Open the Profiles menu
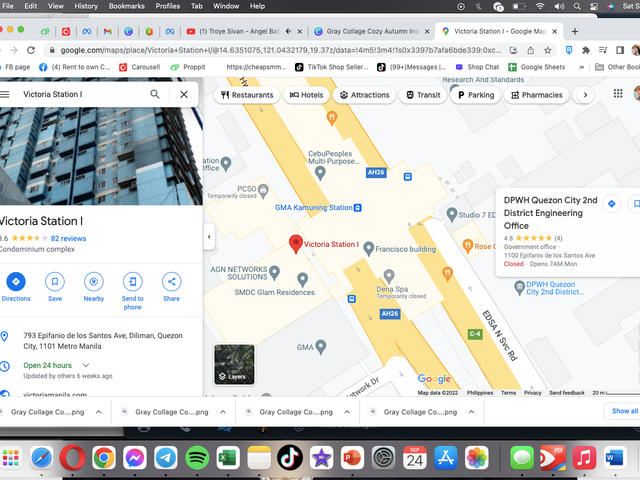The height and width of the screenshot is (480, 640). [x=168, y=6]
